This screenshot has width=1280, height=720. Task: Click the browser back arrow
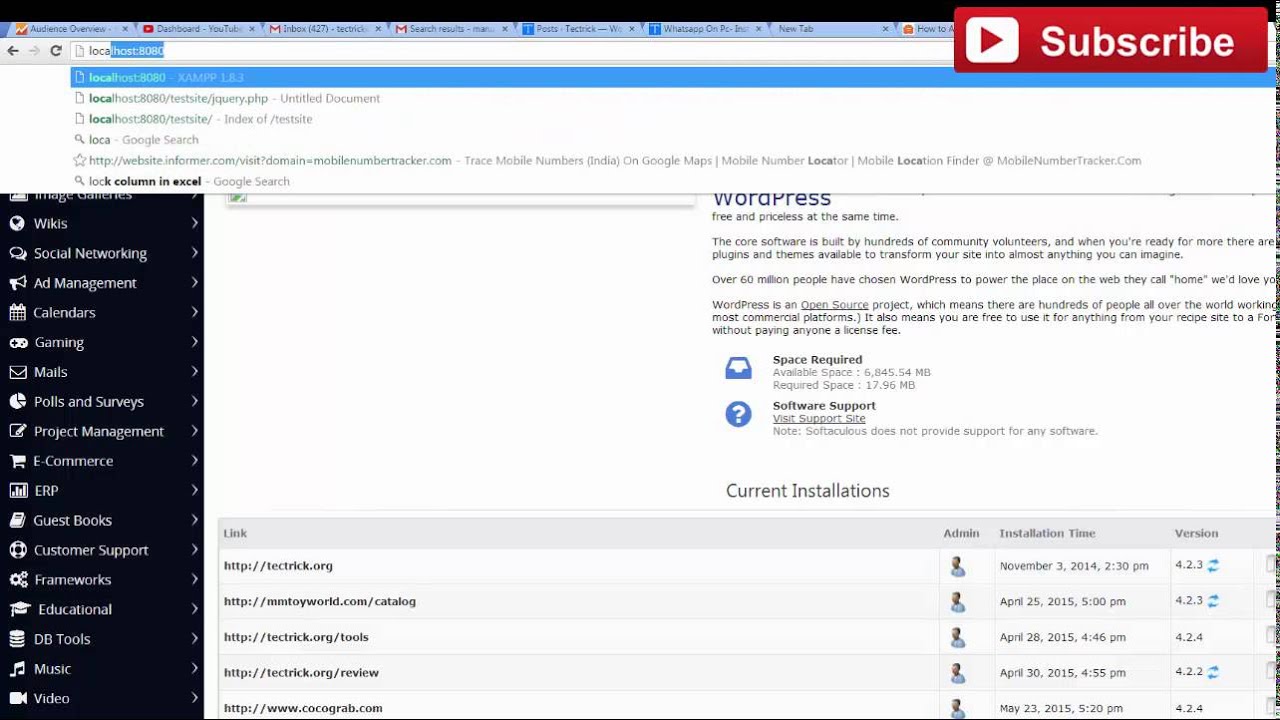(13, 50)
